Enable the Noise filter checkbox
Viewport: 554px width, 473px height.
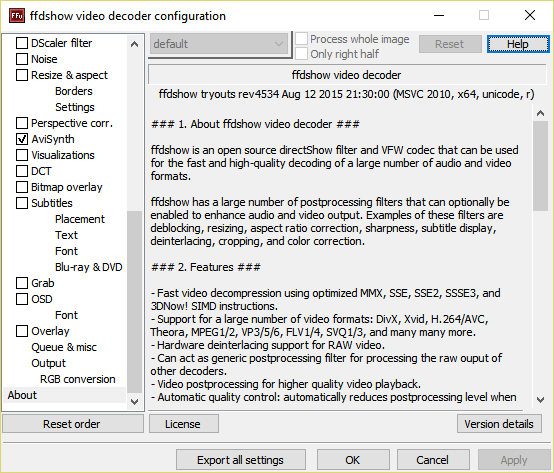[x=22, y=59]
